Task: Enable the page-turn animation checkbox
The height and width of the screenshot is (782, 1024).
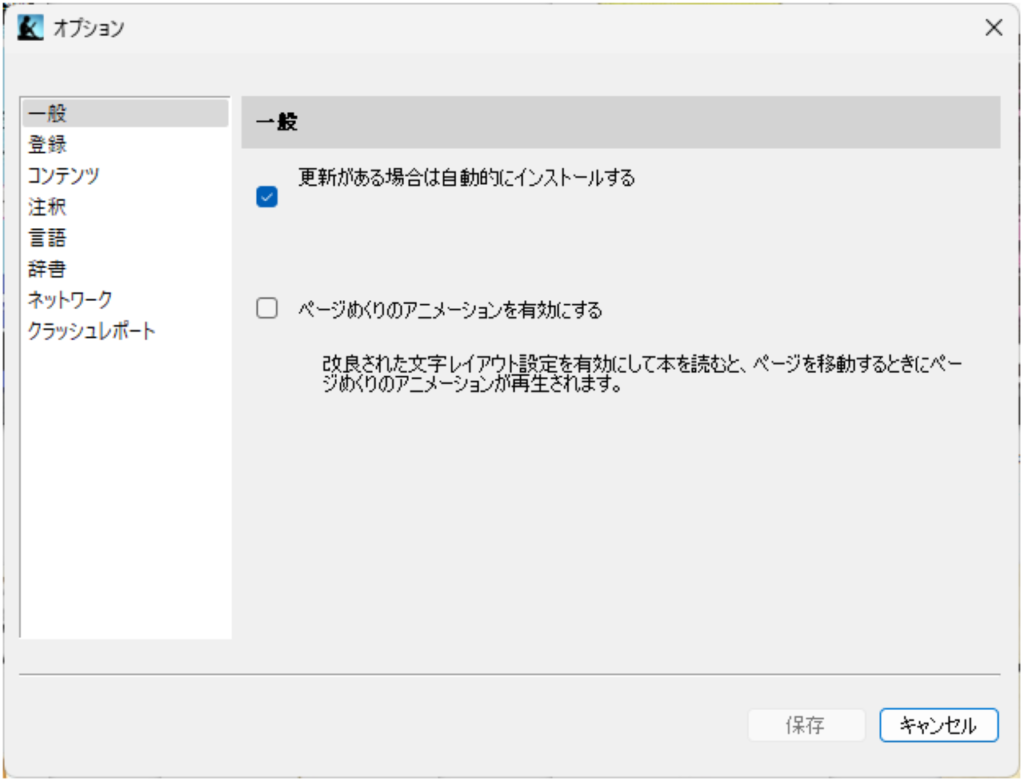Action: coord(267,308)
